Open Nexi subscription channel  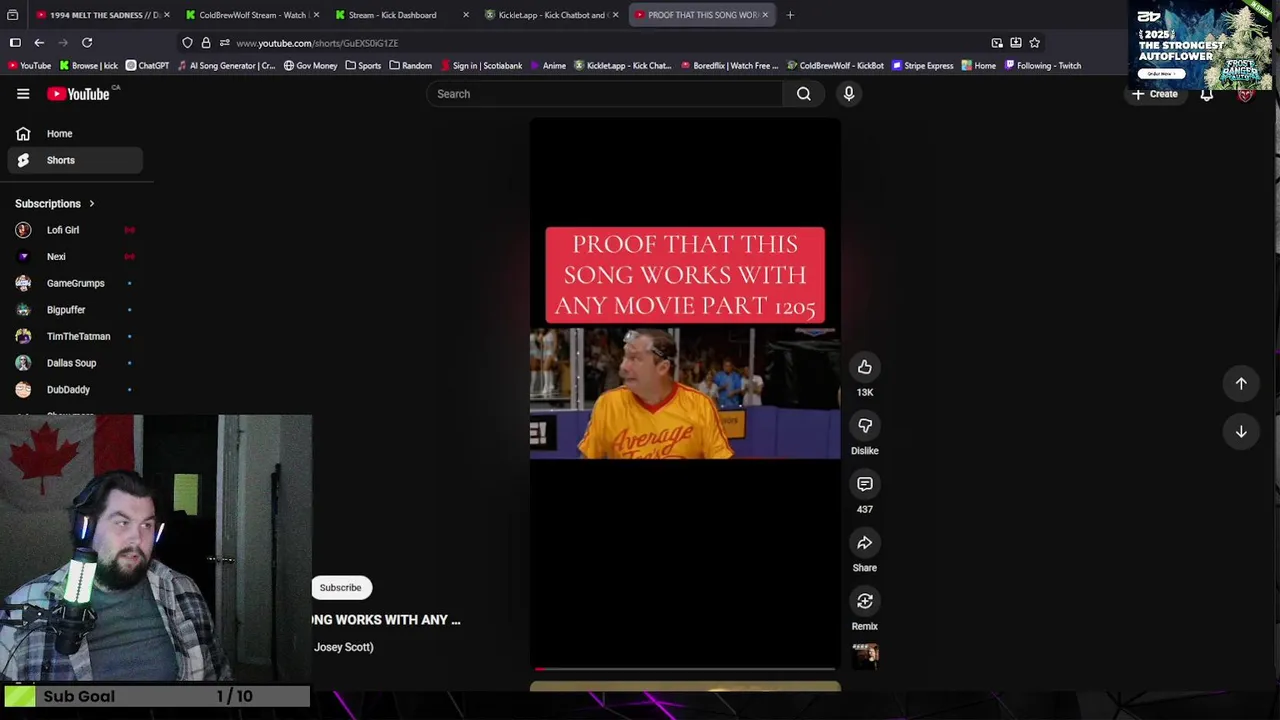(75, 257)
